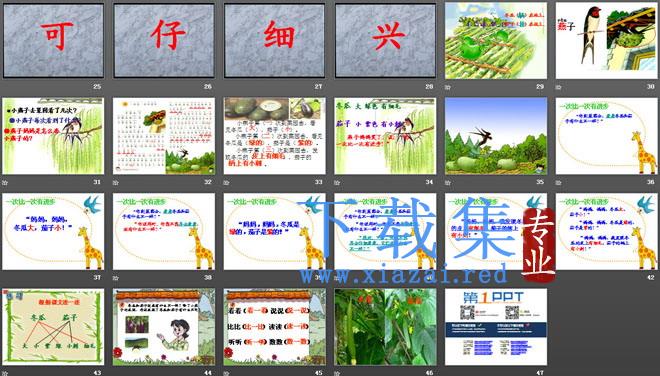The width and height of the screenshot is (660, 376).
Task: Click the animation star icon below slide 38
Action: [116, 278]
